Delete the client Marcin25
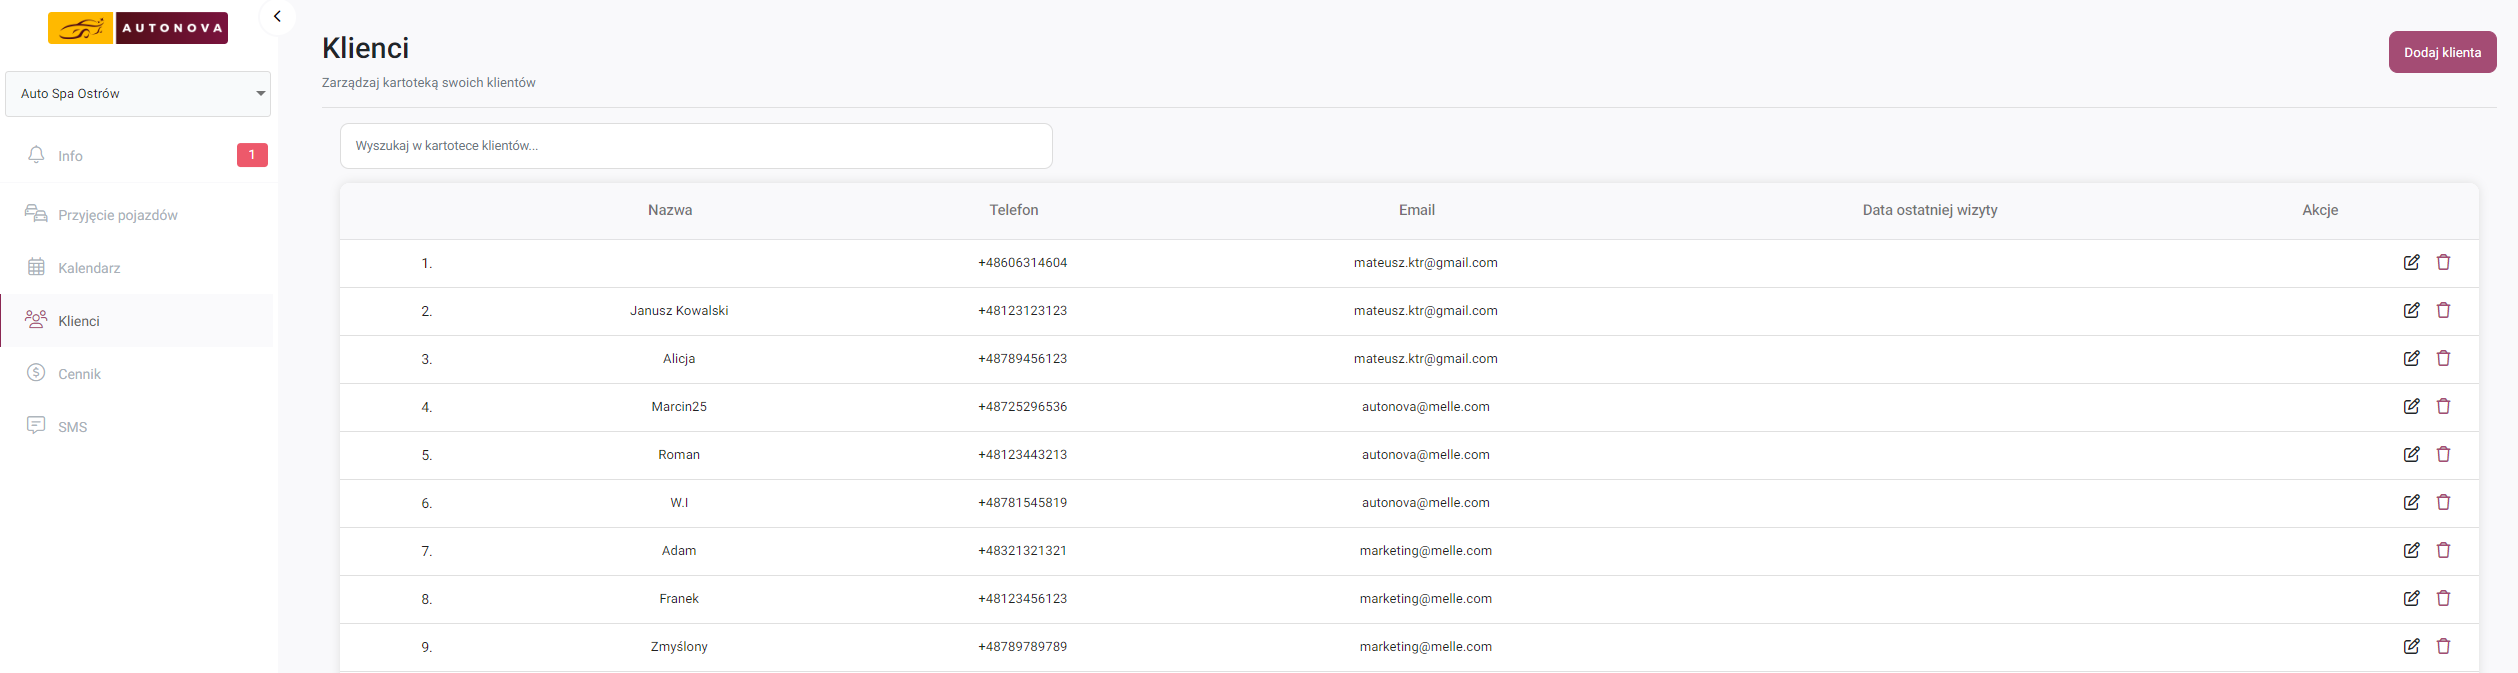Image resolution: width=2518 pixels, height=673 pixels. (x=2443, y=406)
